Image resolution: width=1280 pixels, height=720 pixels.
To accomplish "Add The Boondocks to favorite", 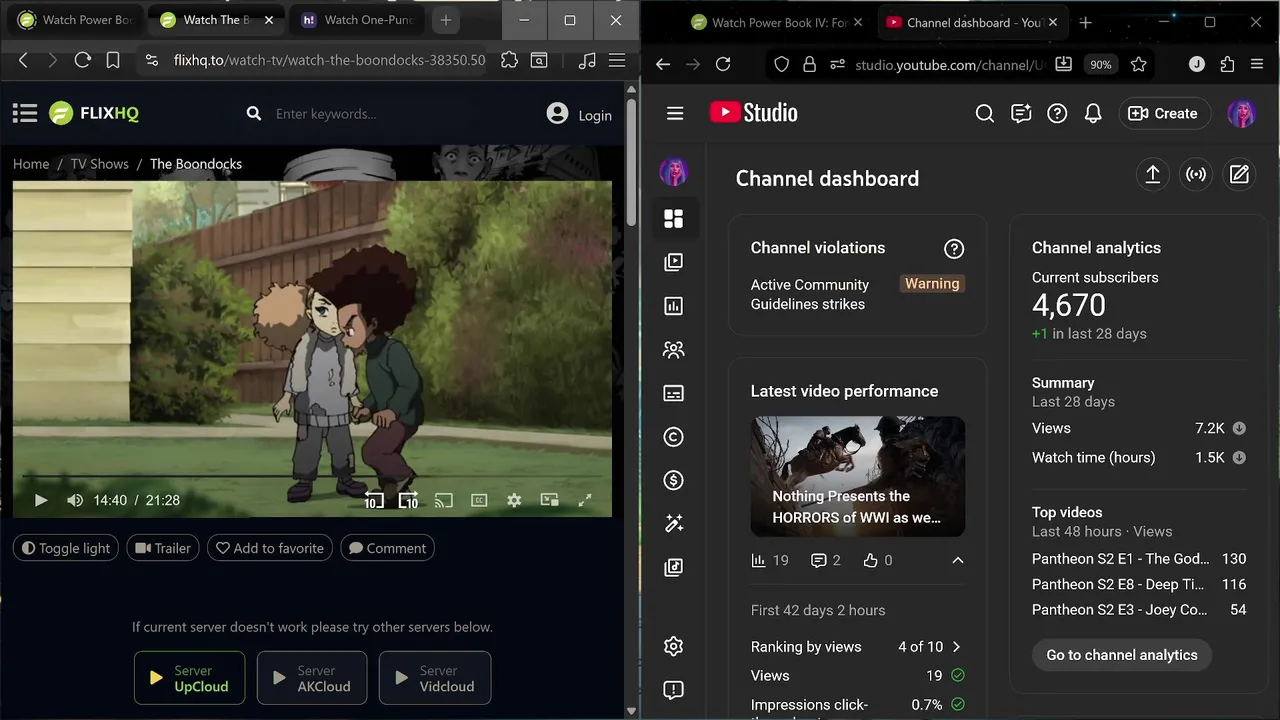I will tap(270, 548).
